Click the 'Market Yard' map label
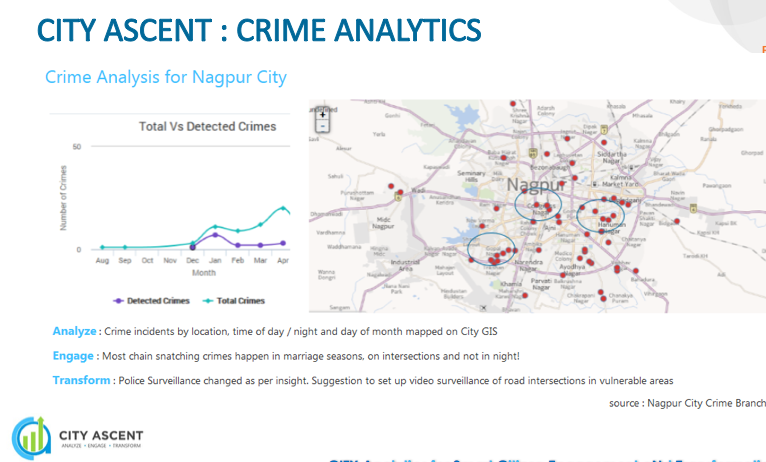This screenshot has height=462, width=766. [620, 185]
